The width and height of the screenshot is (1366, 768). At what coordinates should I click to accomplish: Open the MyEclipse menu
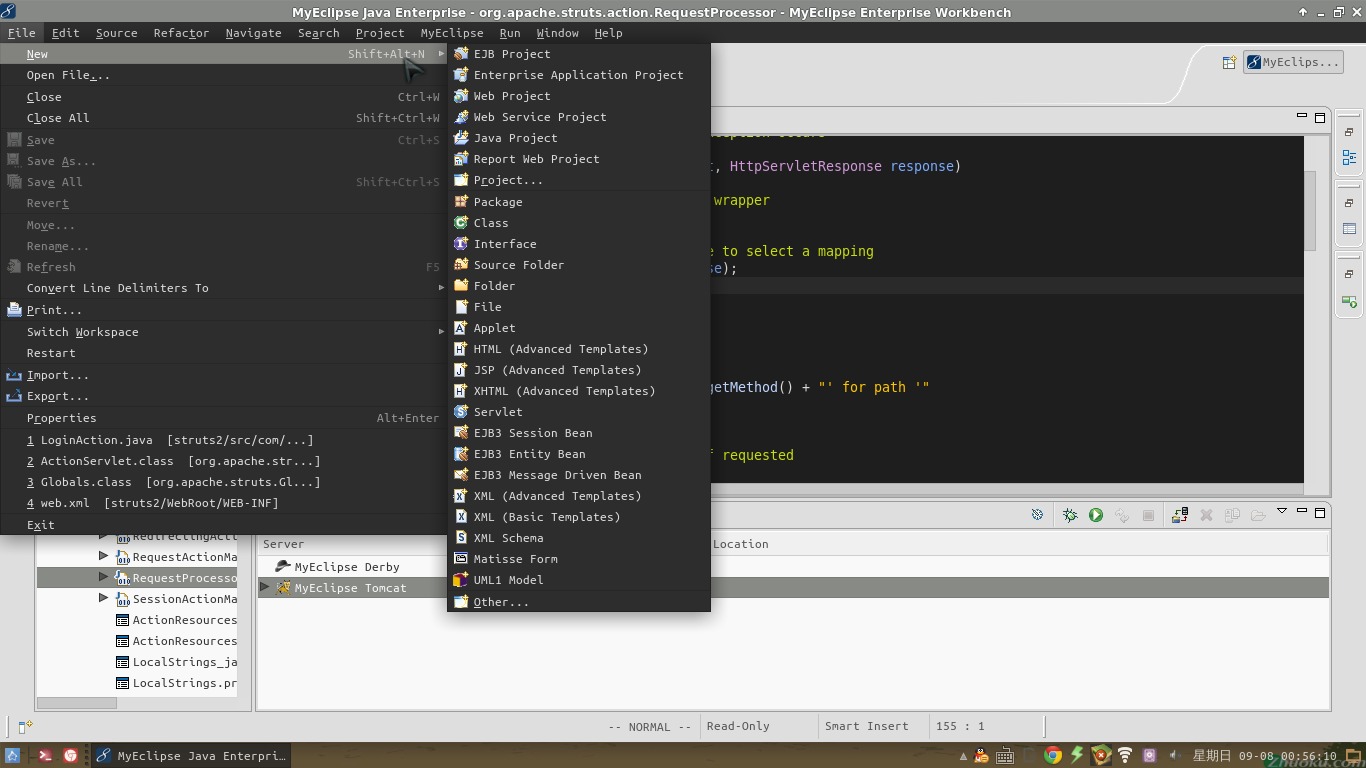coord(452,33)
